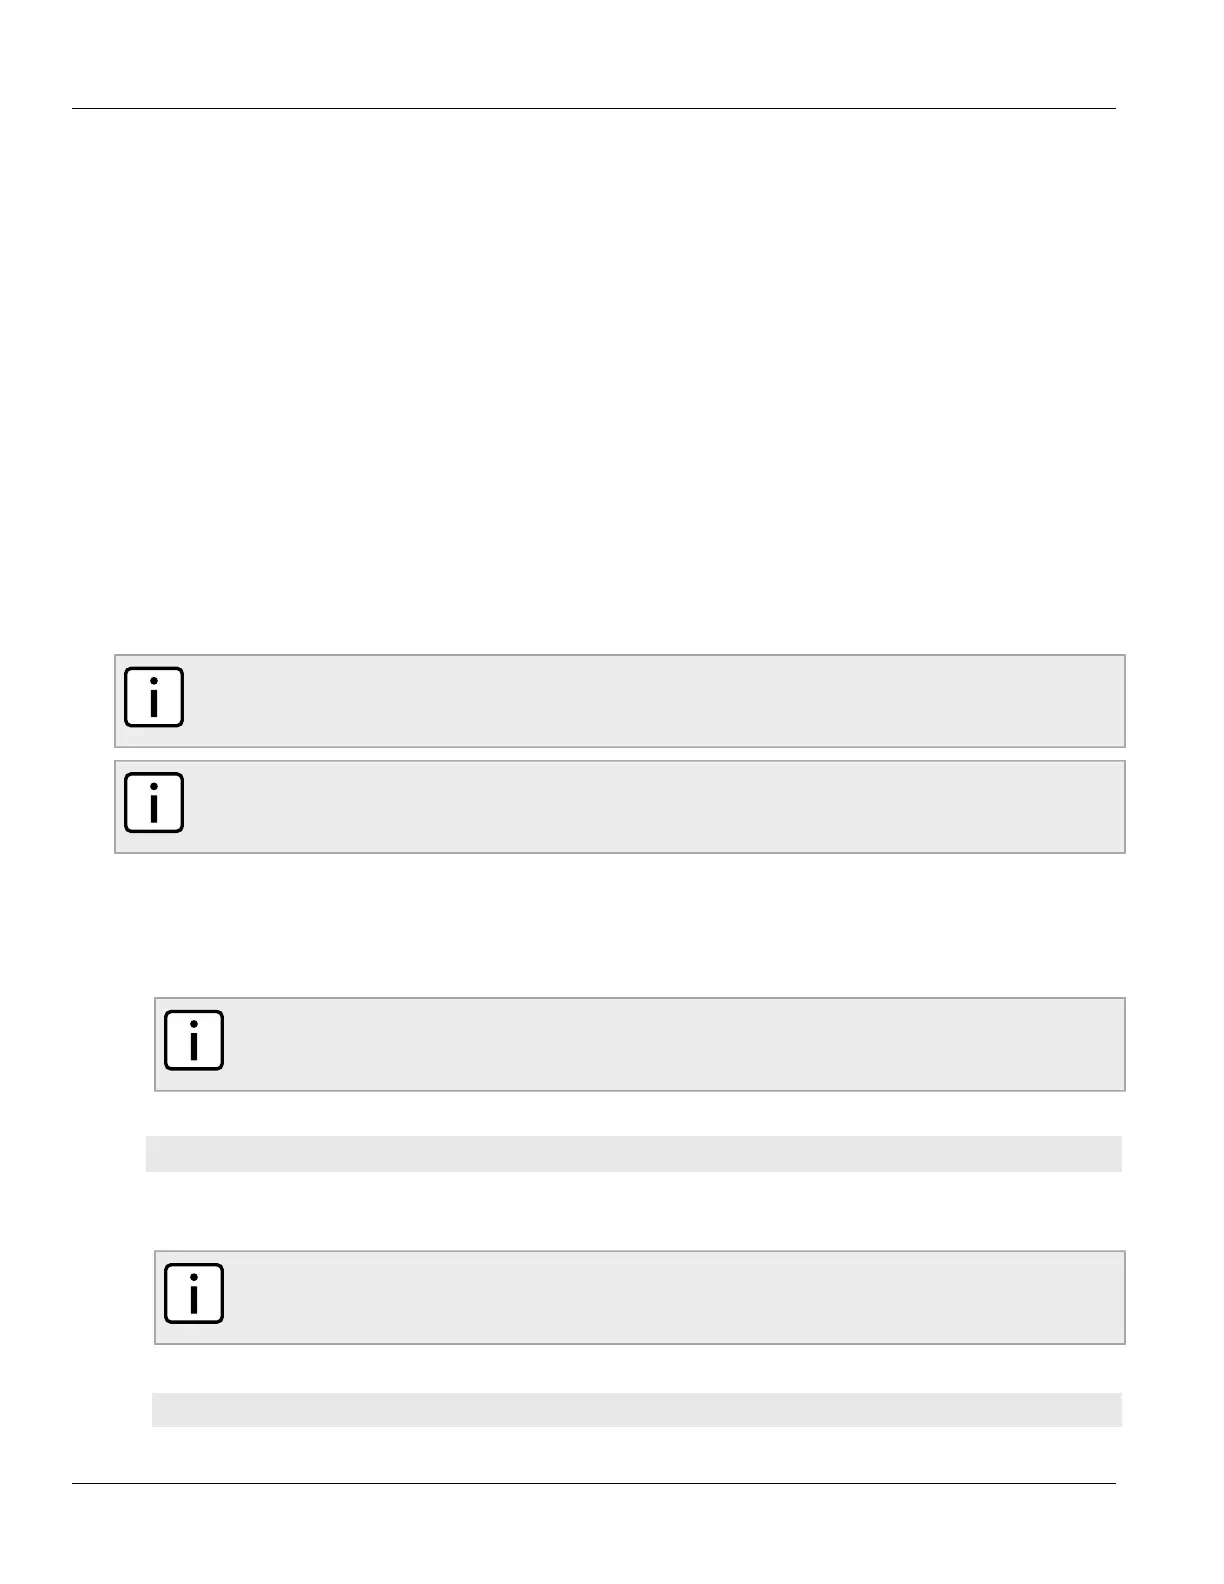The height and width of the screenshot is (1584, 1224).
Task: Click the header horizontal rule at page top
Action: click(x=594, y=108)
